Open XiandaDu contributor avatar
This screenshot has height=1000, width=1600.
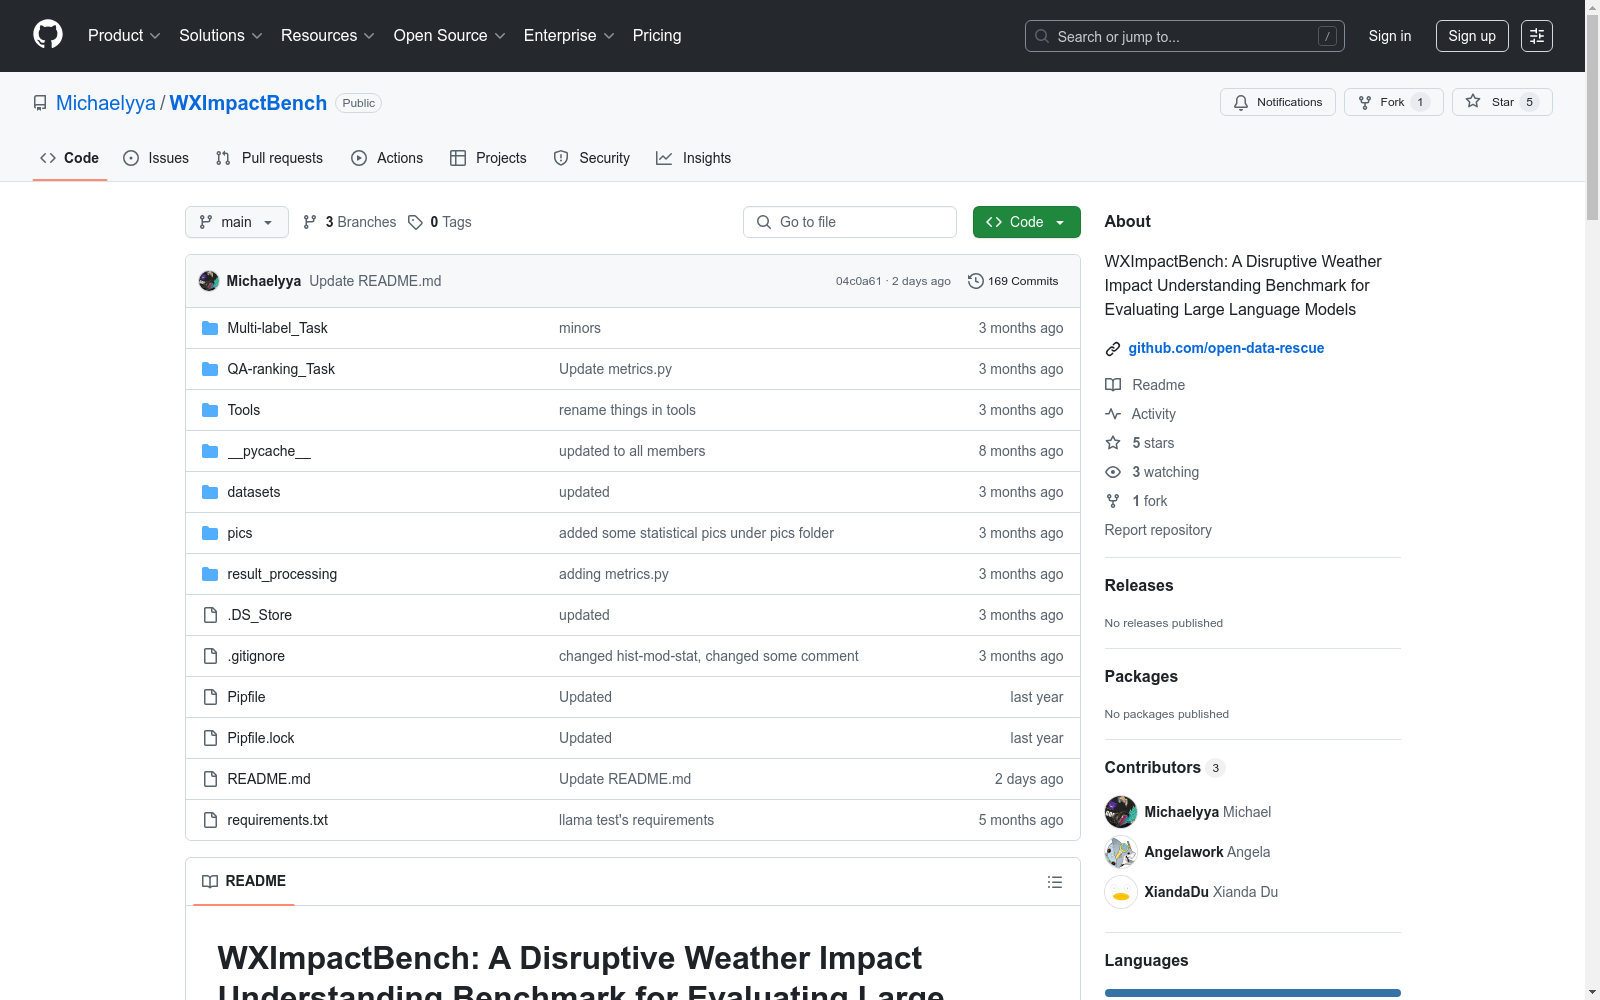coord(1121,892)
